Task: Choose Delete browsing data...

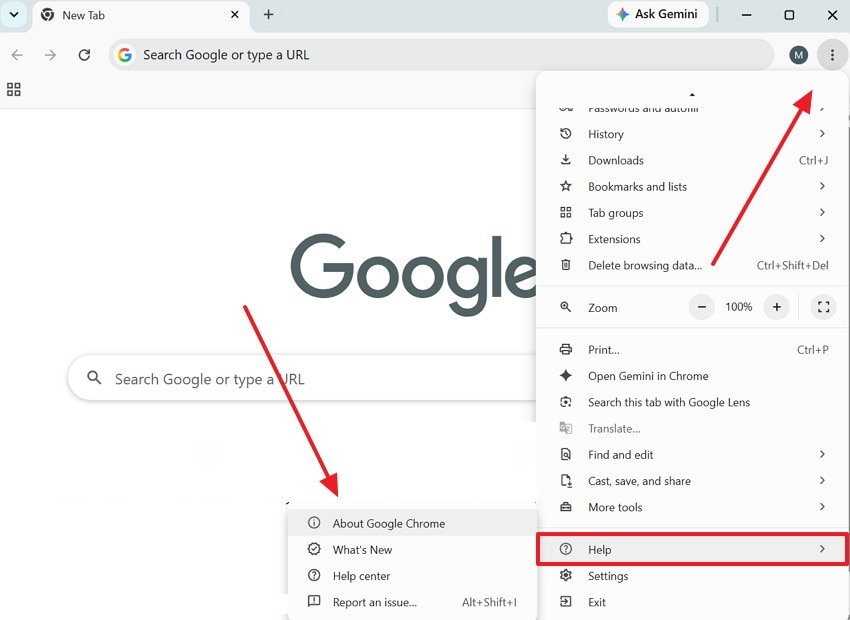Action: (x=692, y=265)
